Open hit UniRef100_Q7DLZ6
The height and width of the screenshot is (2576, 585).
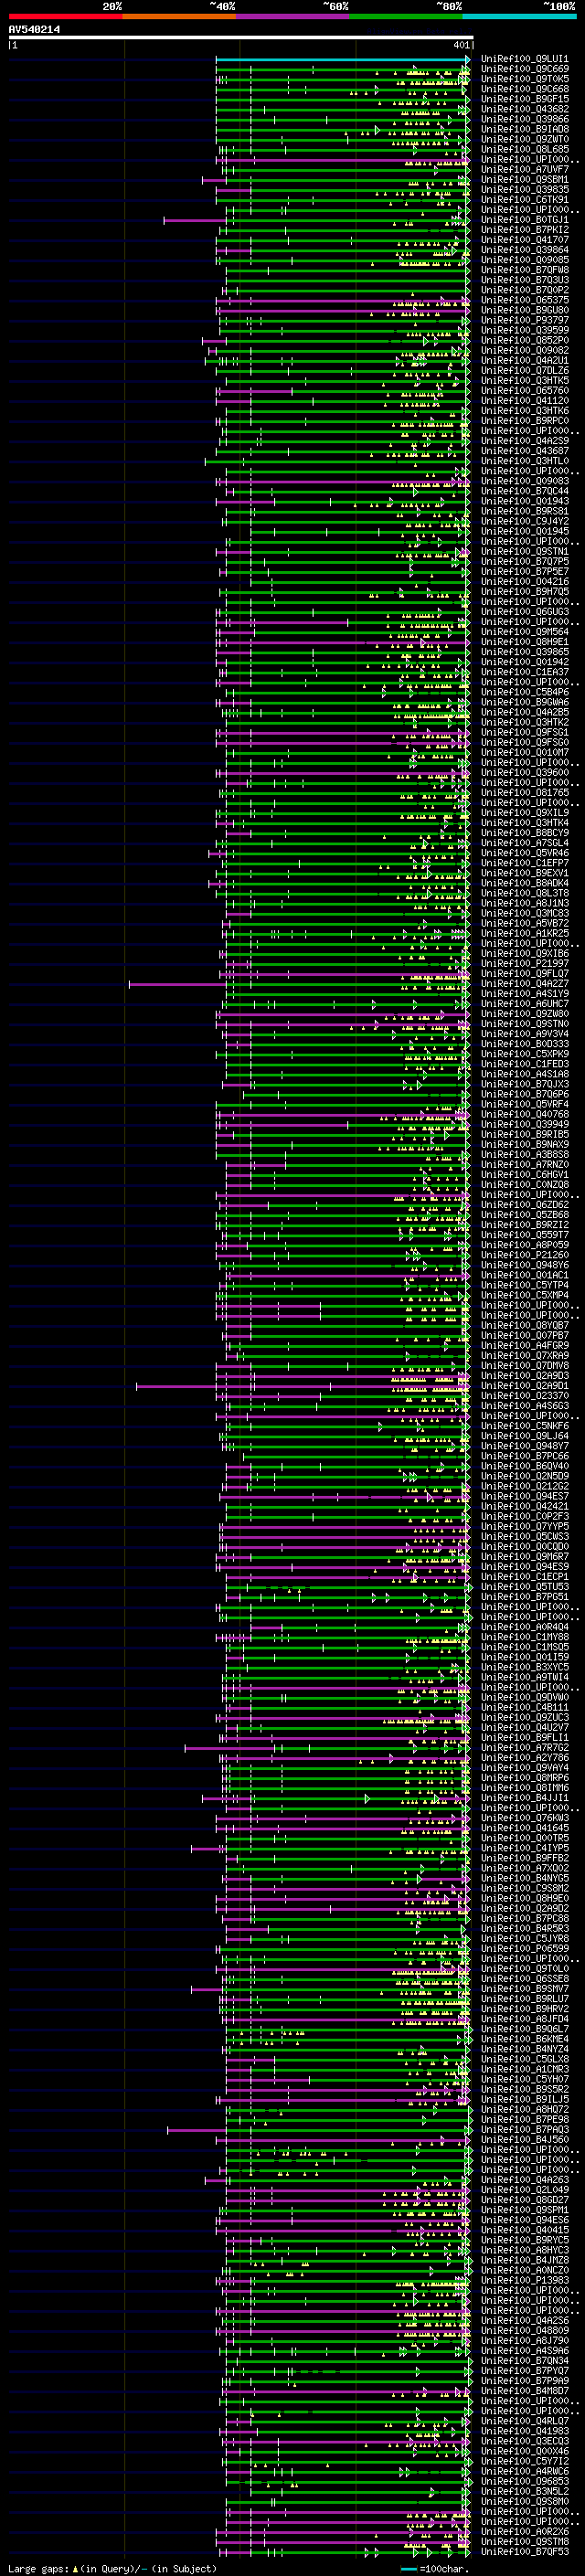[525, 371]
